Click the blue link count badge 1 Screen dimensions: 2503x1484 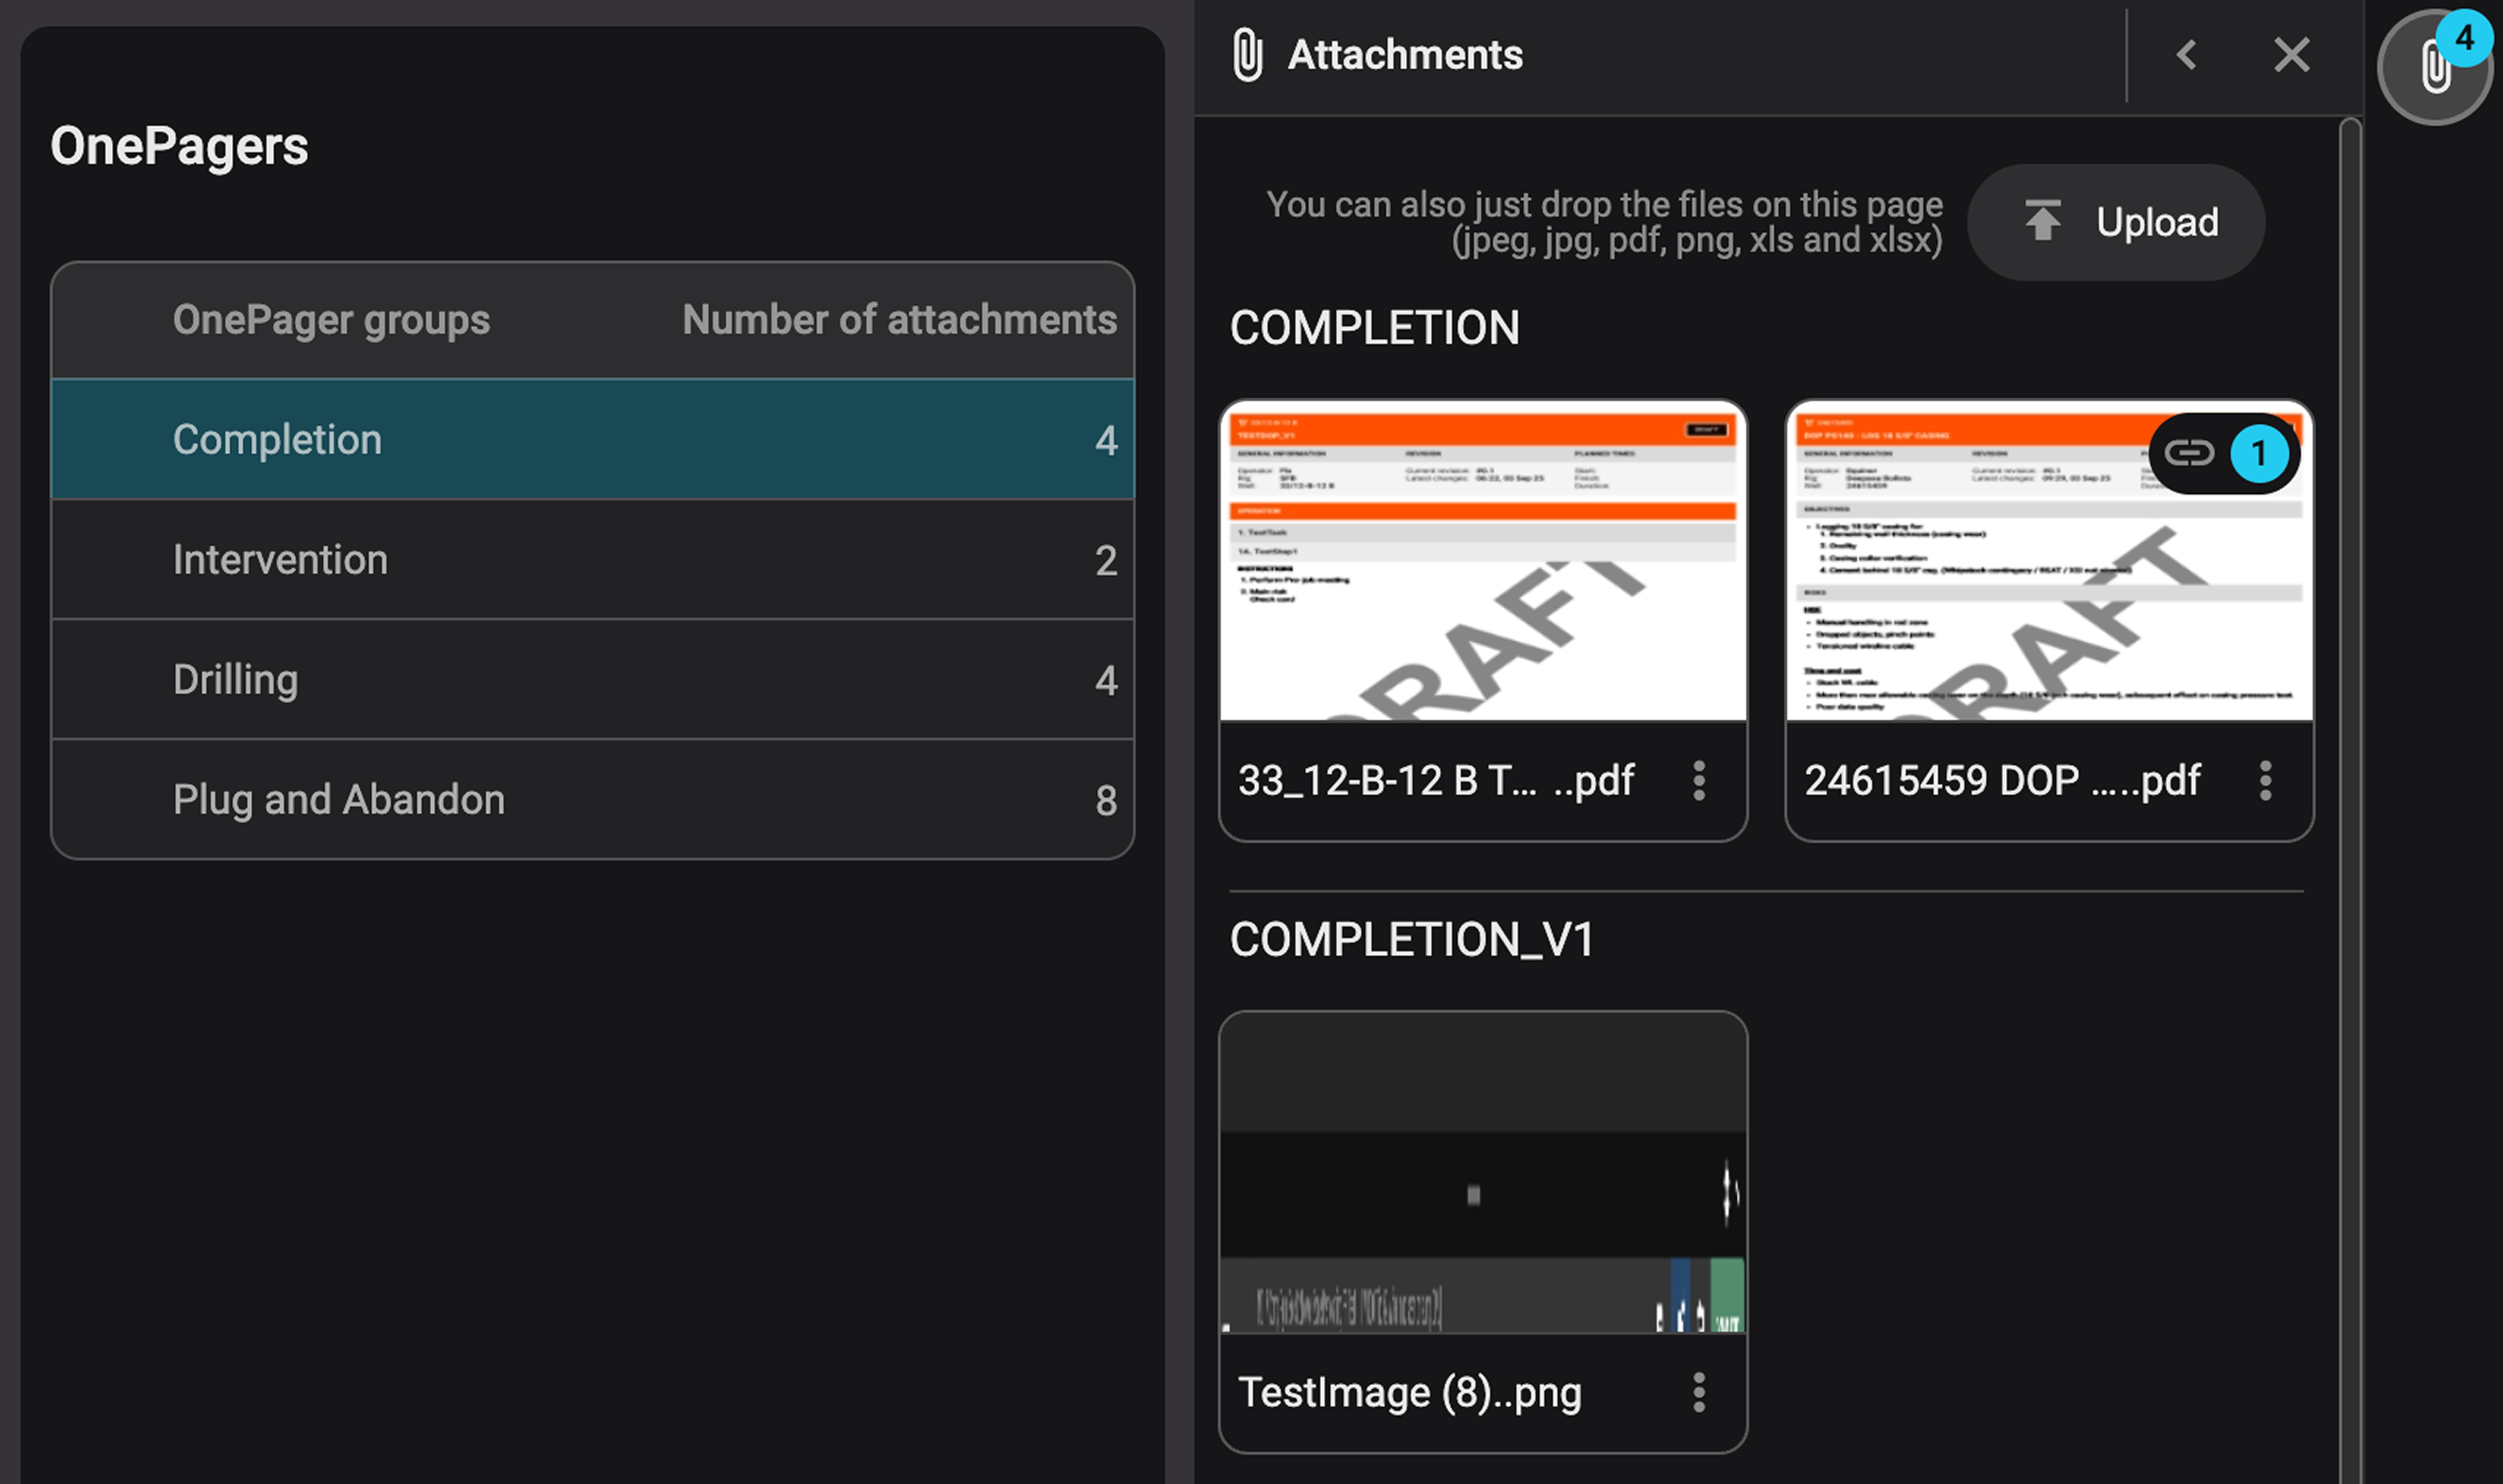(2258, 453)
